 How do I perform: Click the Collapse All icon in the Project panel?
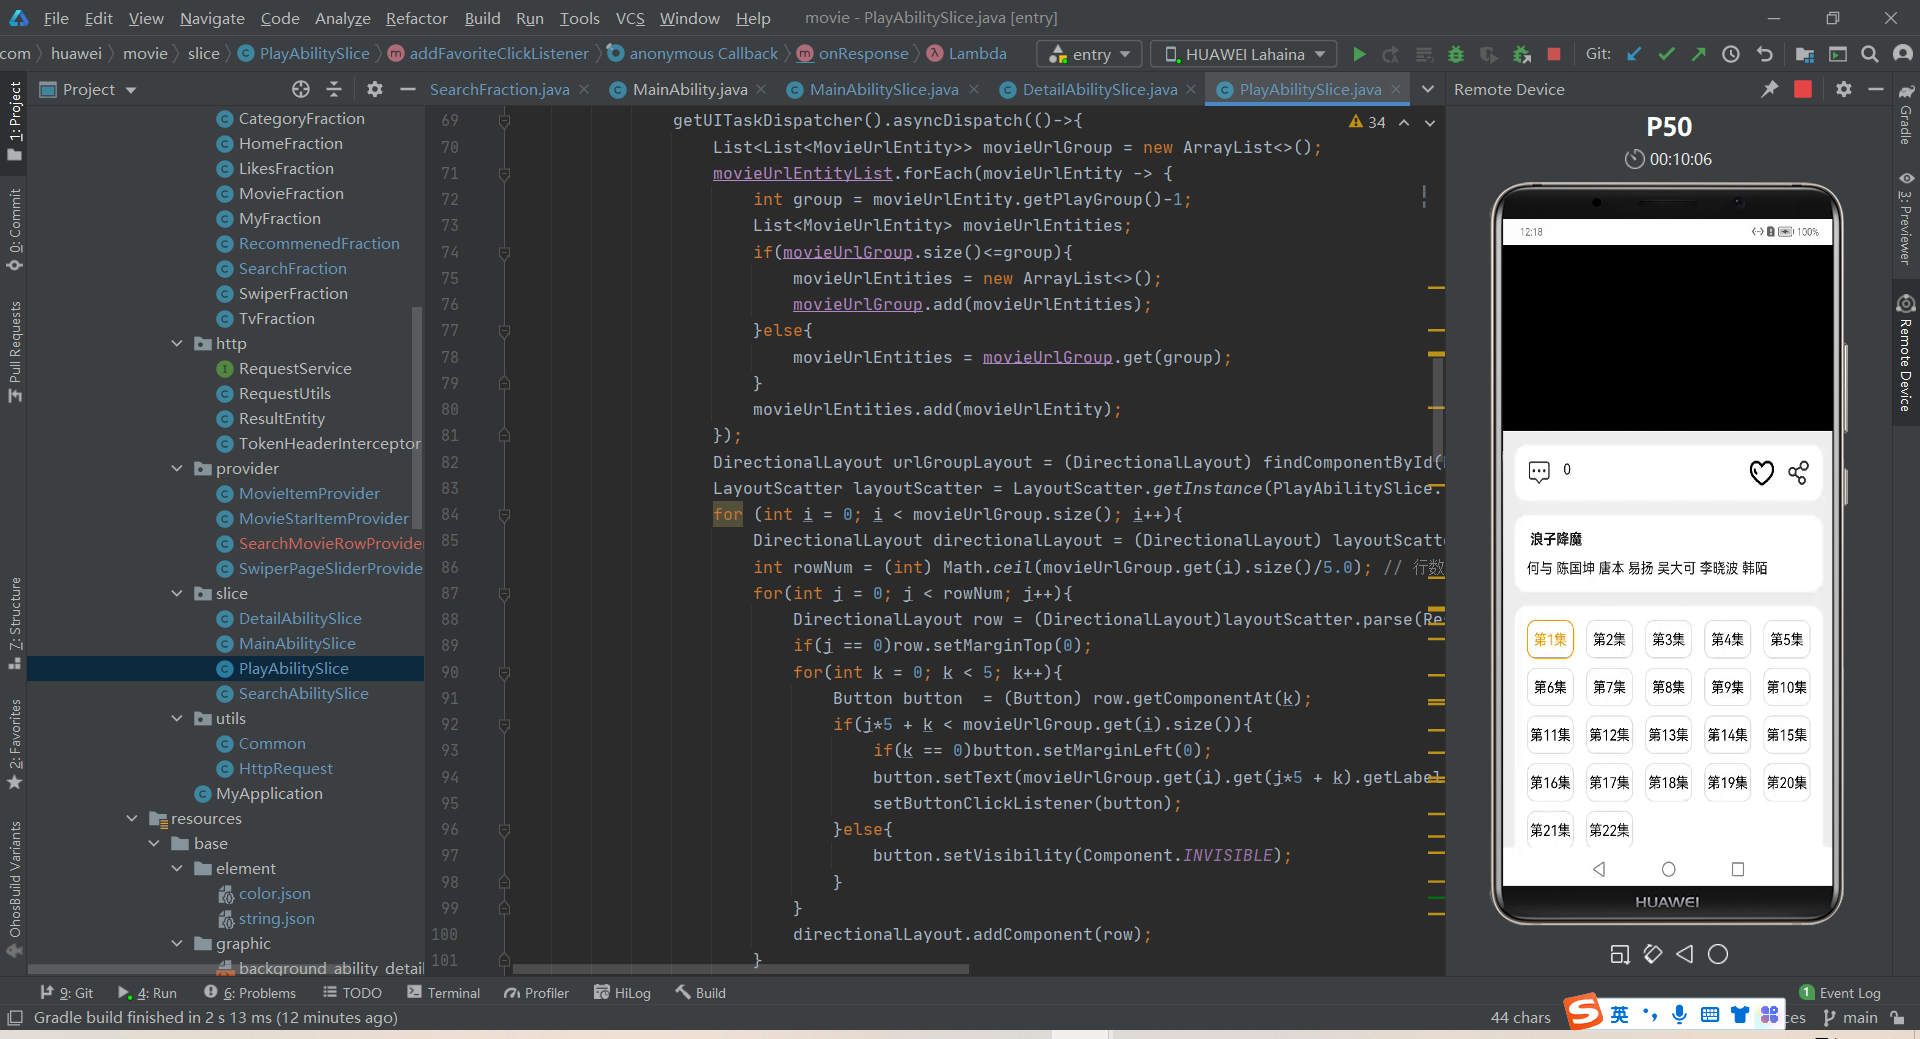[x=334, y=89]
